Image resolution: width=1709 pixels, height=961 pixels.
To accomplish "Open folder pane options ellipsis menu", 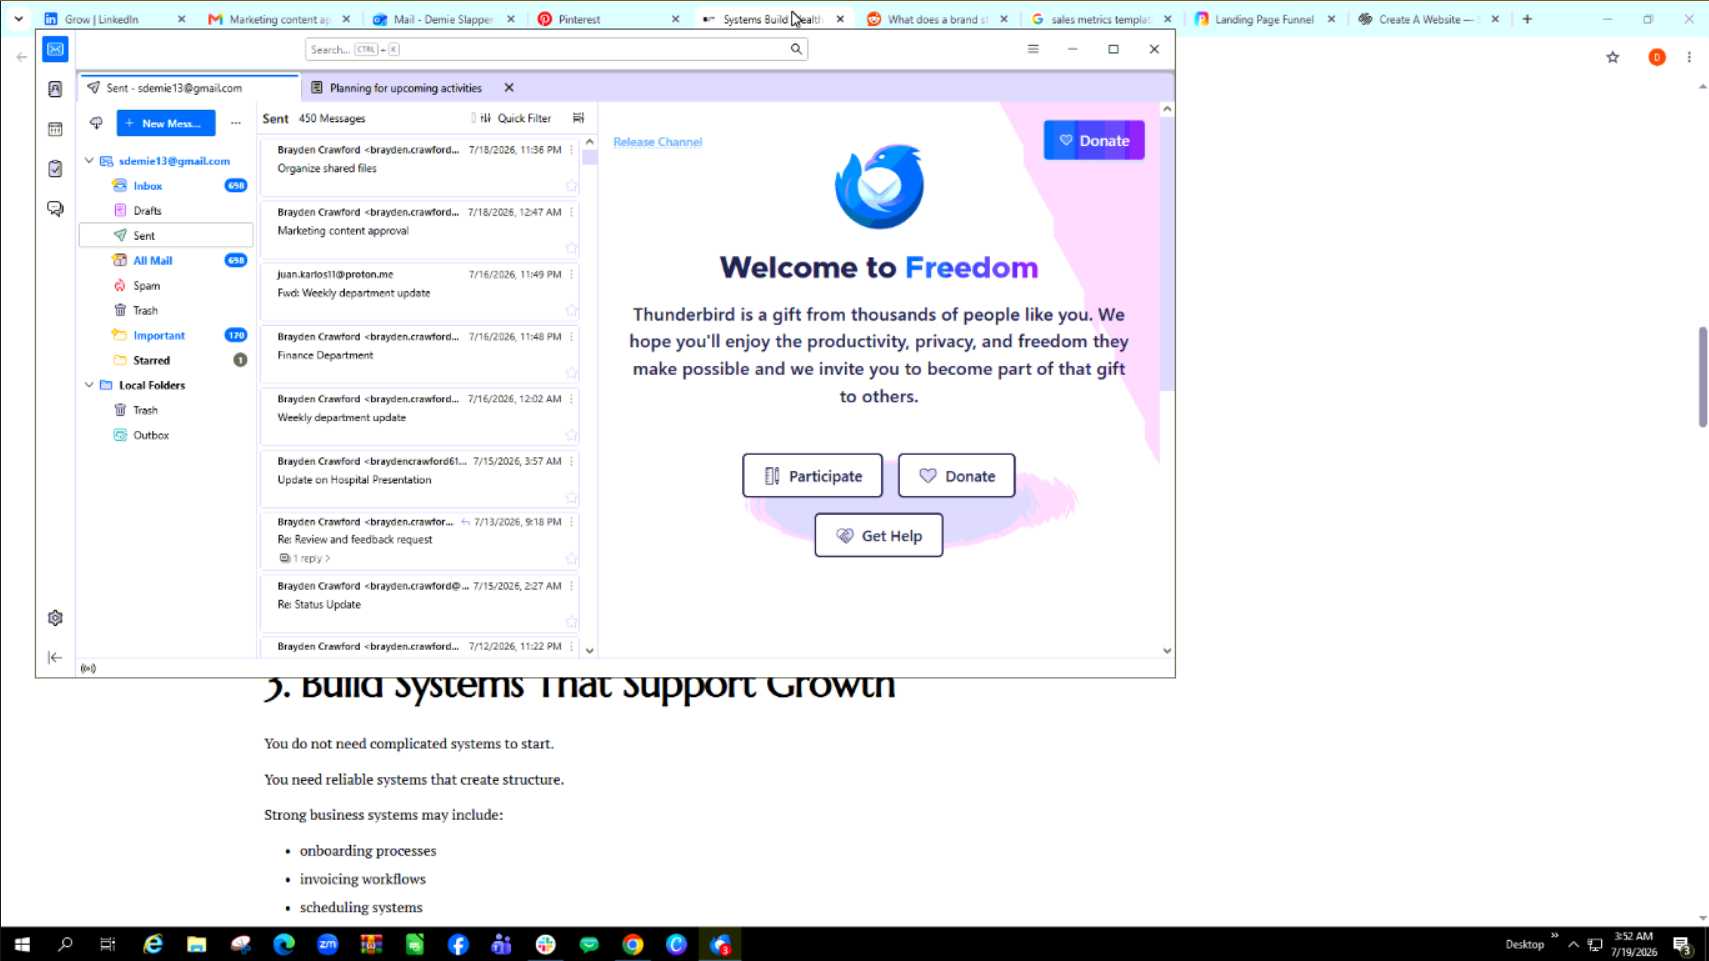I will click(x=236, y=123).
